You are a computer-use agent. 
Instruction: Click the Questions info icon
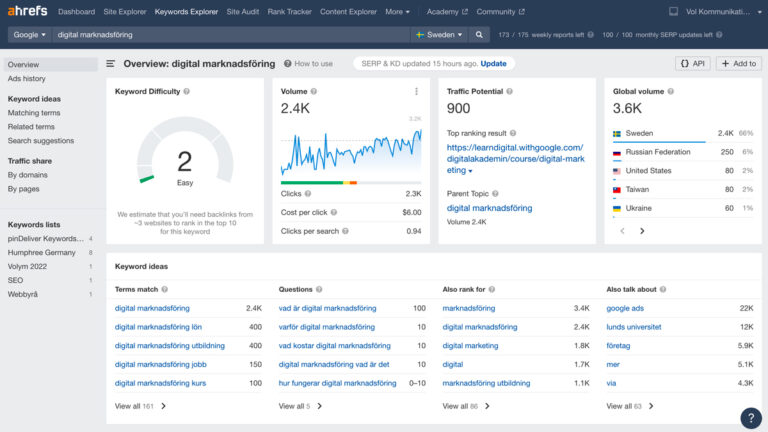pyautogui.click(x=319, y=289)
